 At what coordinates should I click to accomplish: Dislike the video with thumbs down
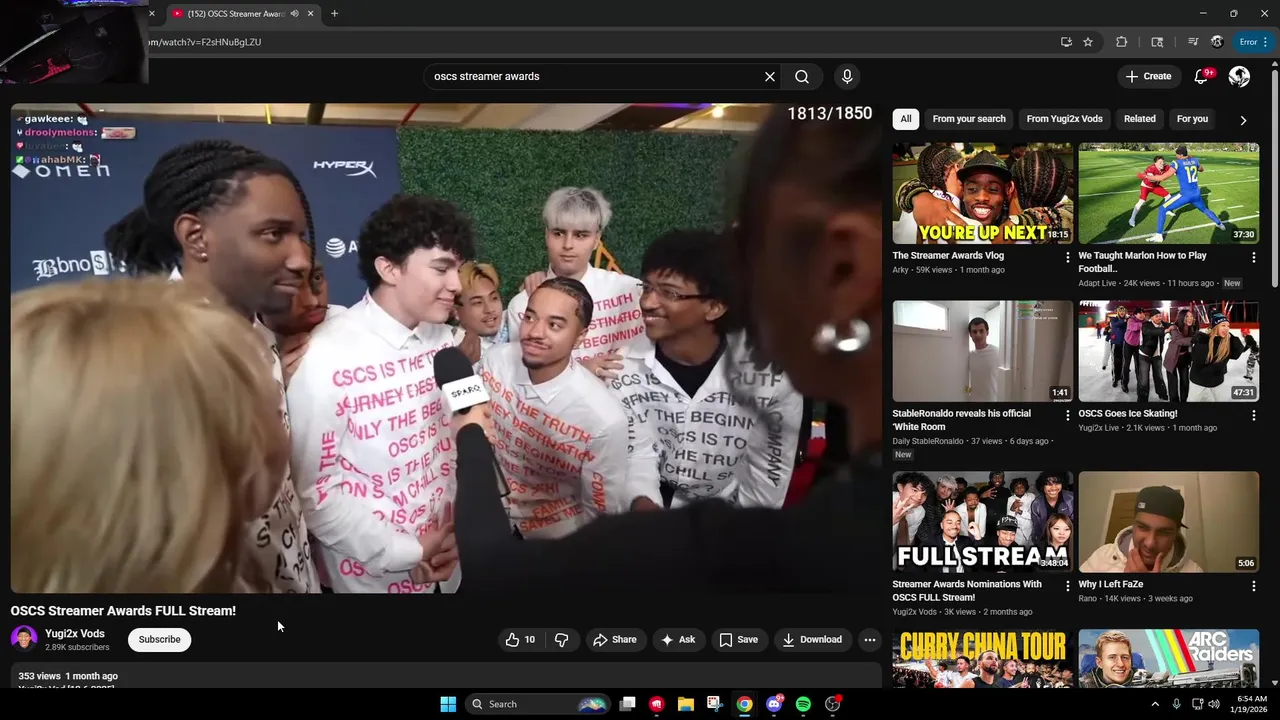[x=562, y=640]
